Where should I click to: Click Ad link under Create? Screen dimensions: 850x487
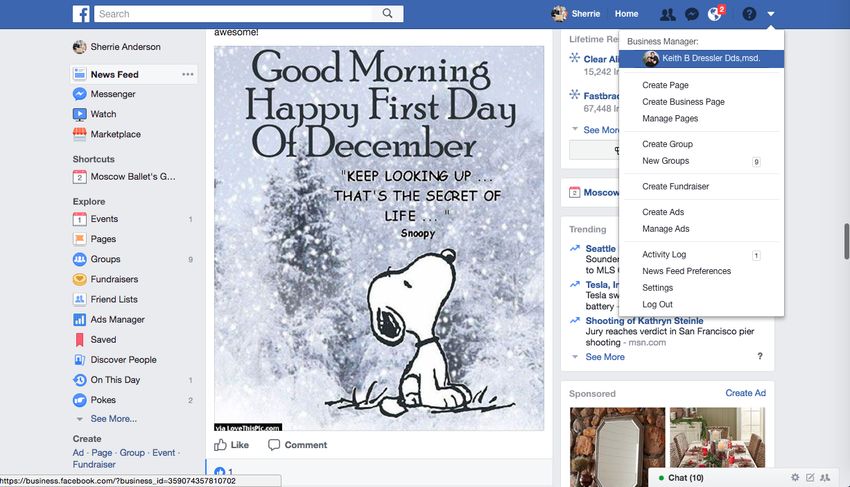[78, 452]
